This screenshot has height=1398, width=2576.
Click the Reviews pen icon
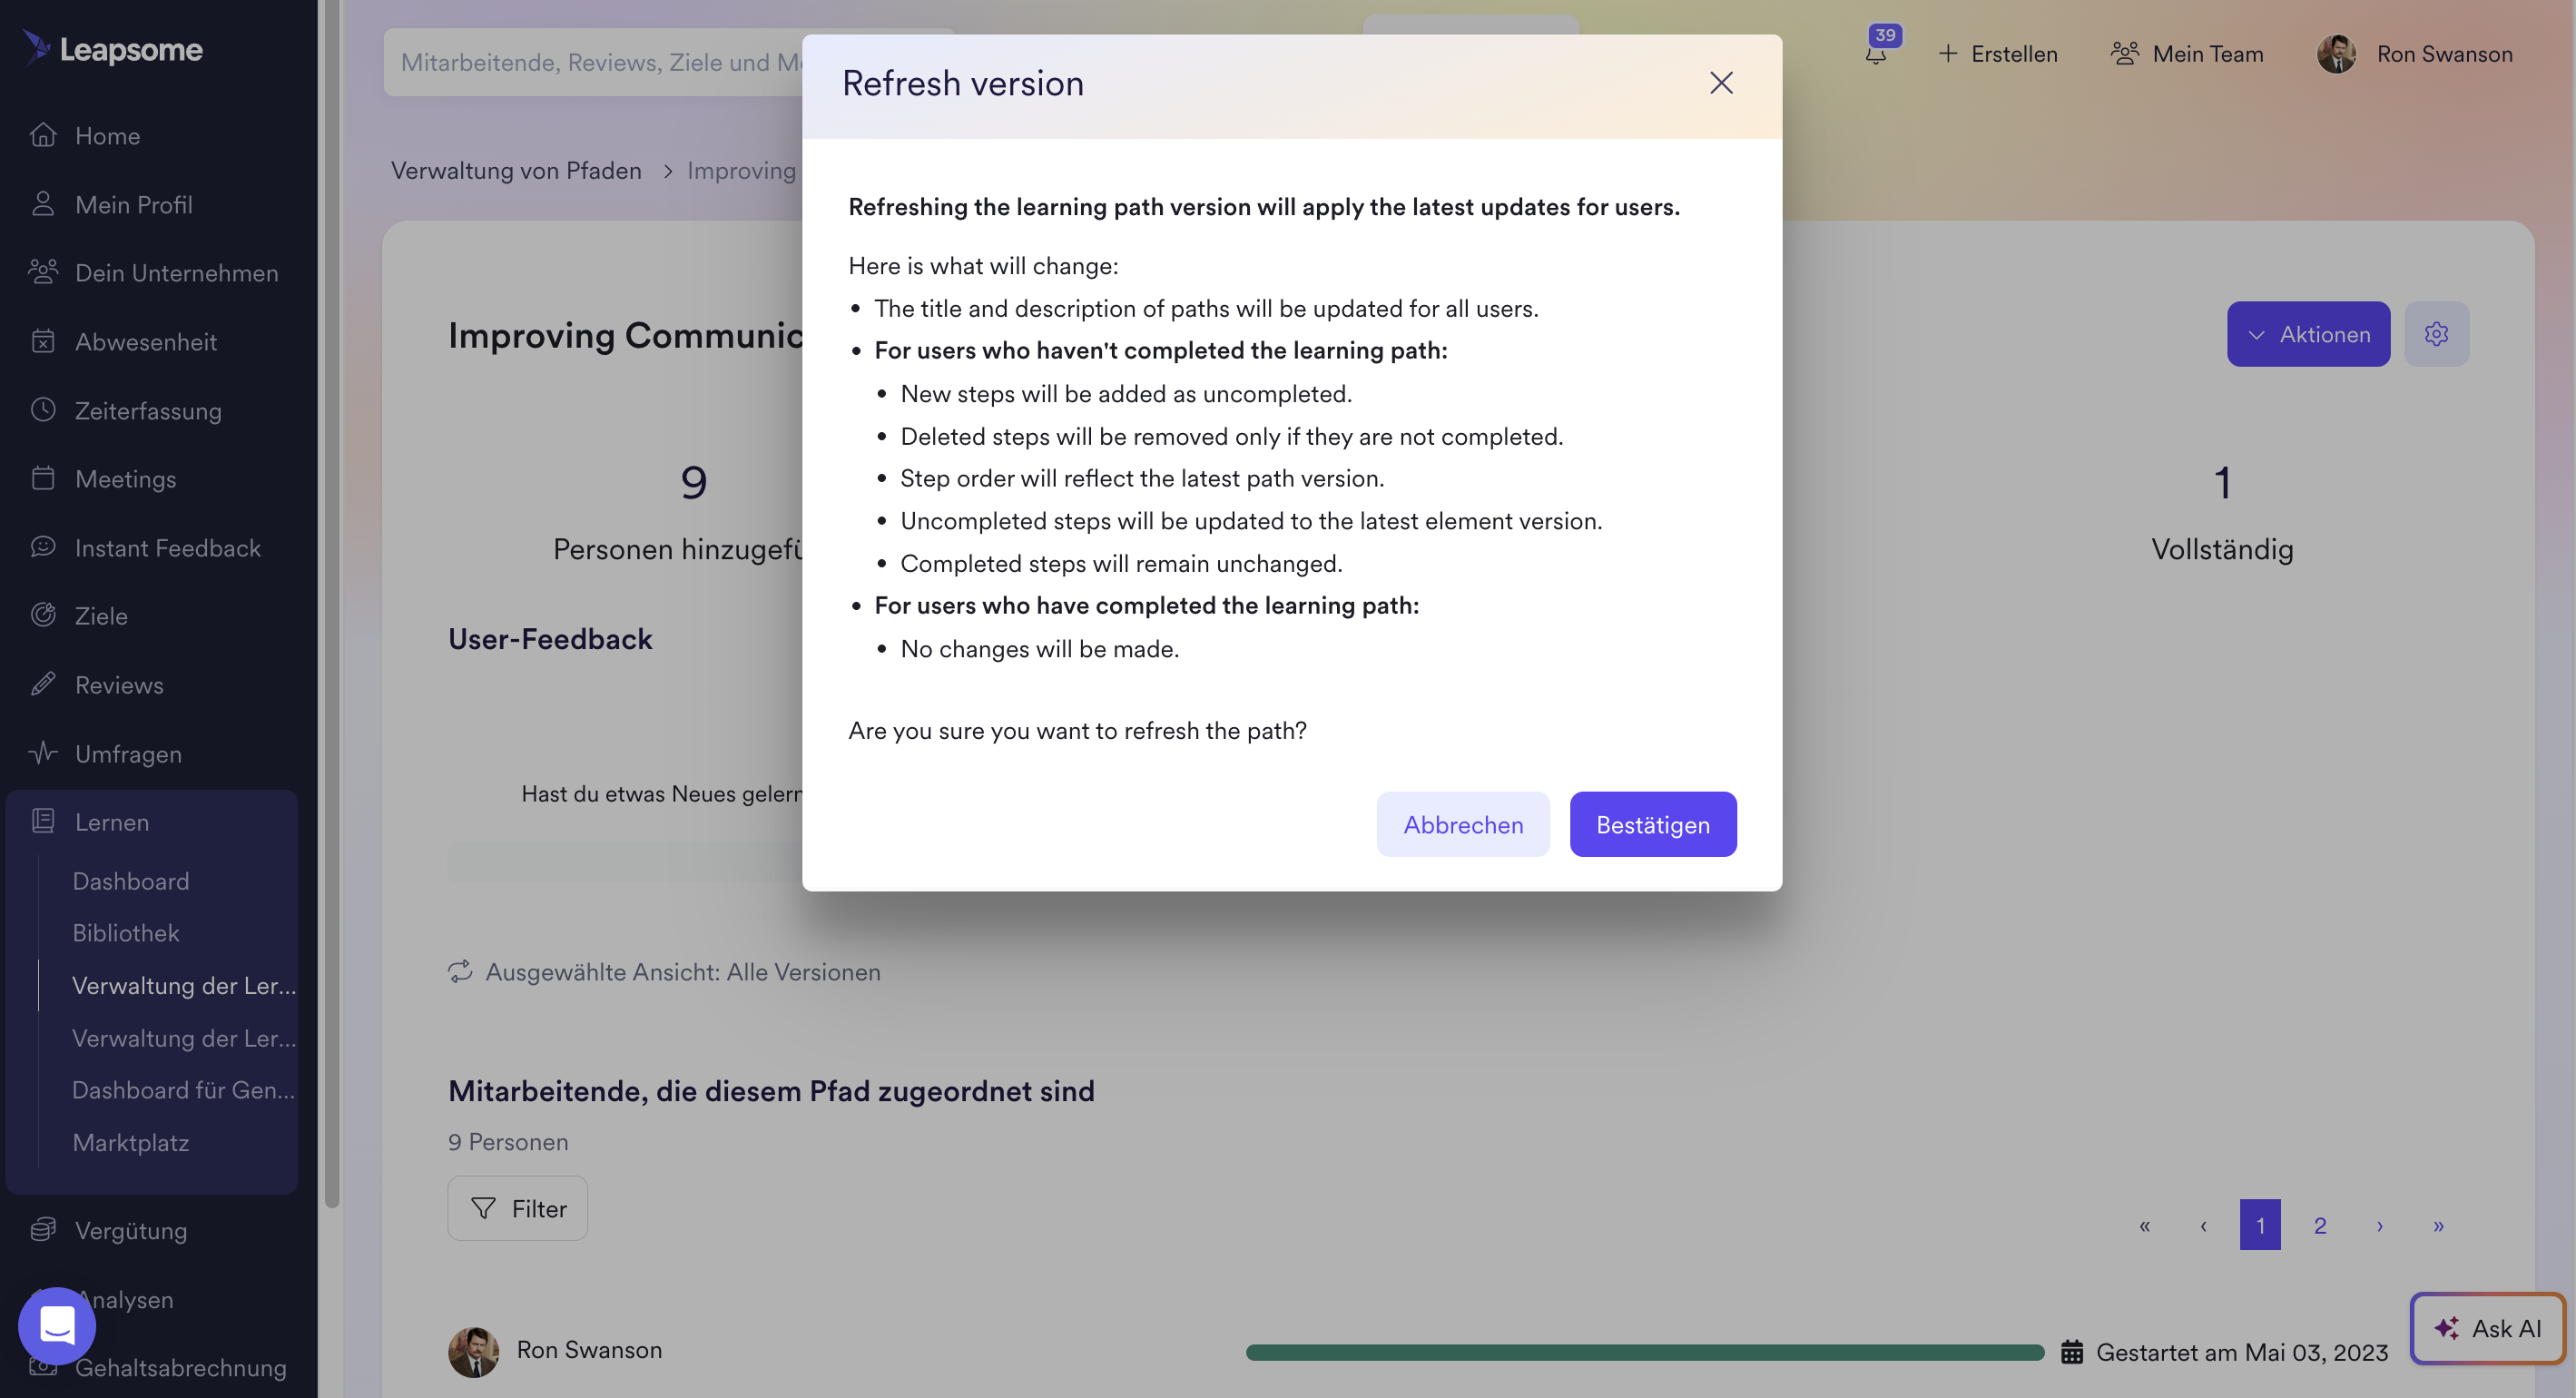tap(43, 684)
